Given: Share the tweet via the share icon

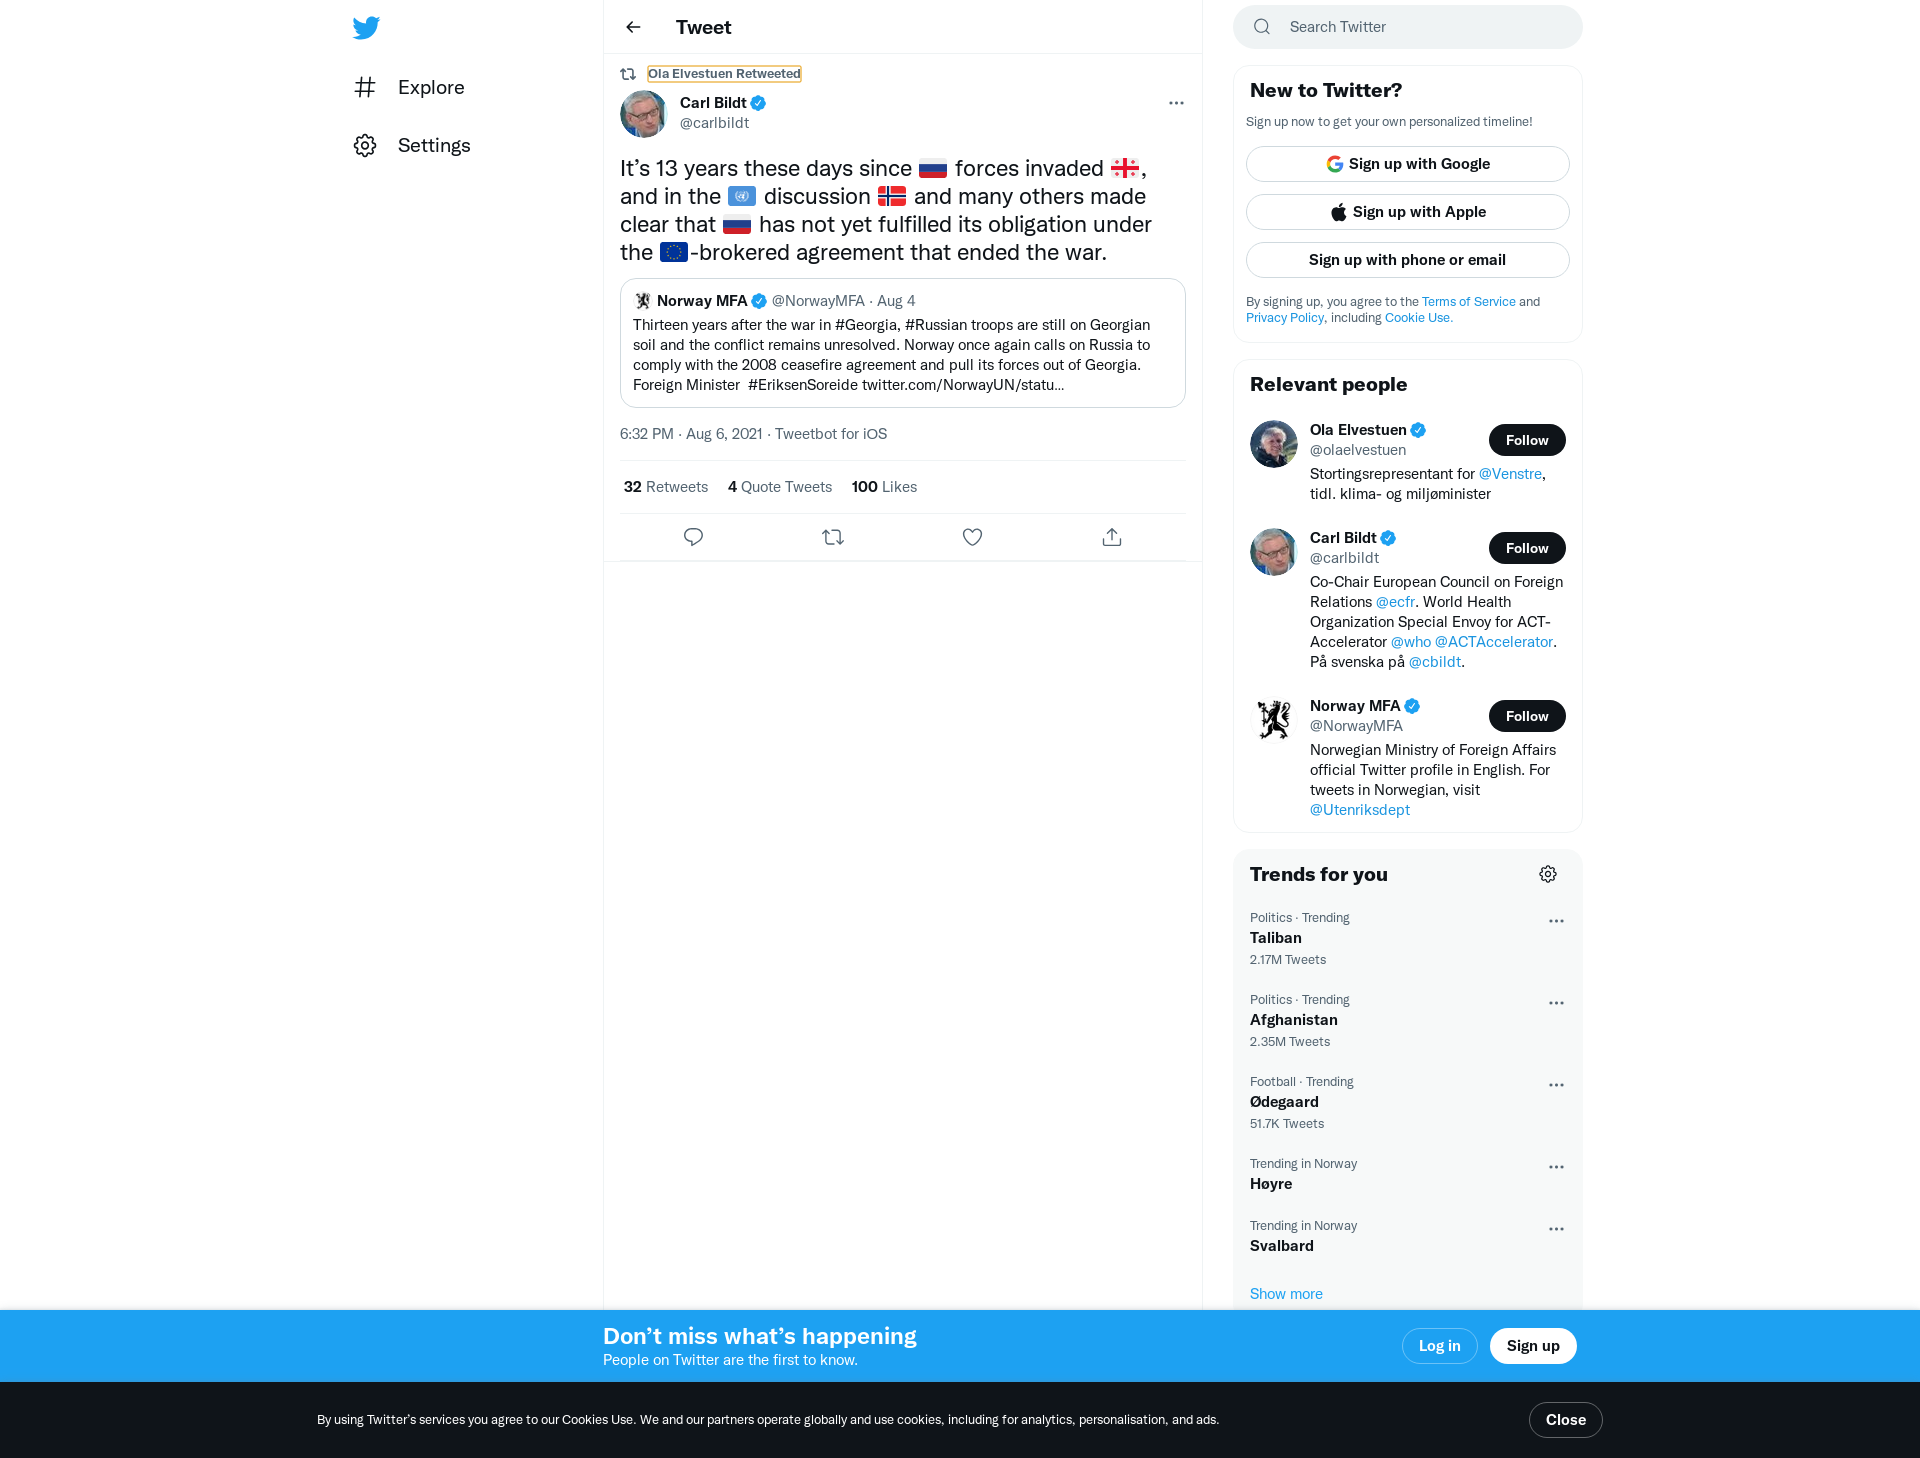Looking at the screenshot, I should (1112, 537).
